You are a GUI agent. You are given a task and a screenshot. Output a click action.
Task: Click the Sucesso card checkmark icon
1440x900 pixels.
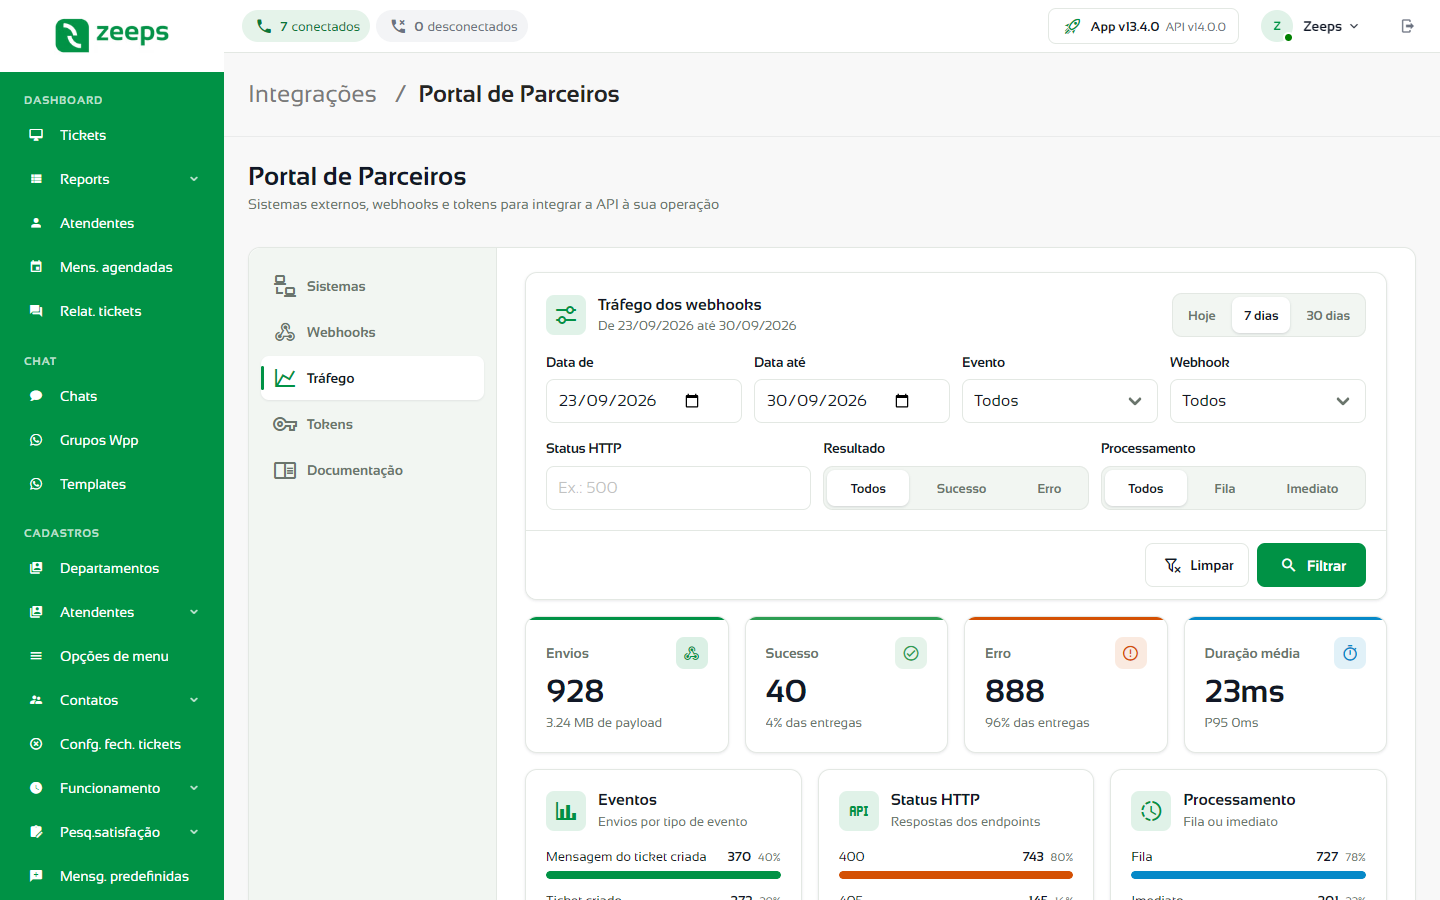coord(911,653)
